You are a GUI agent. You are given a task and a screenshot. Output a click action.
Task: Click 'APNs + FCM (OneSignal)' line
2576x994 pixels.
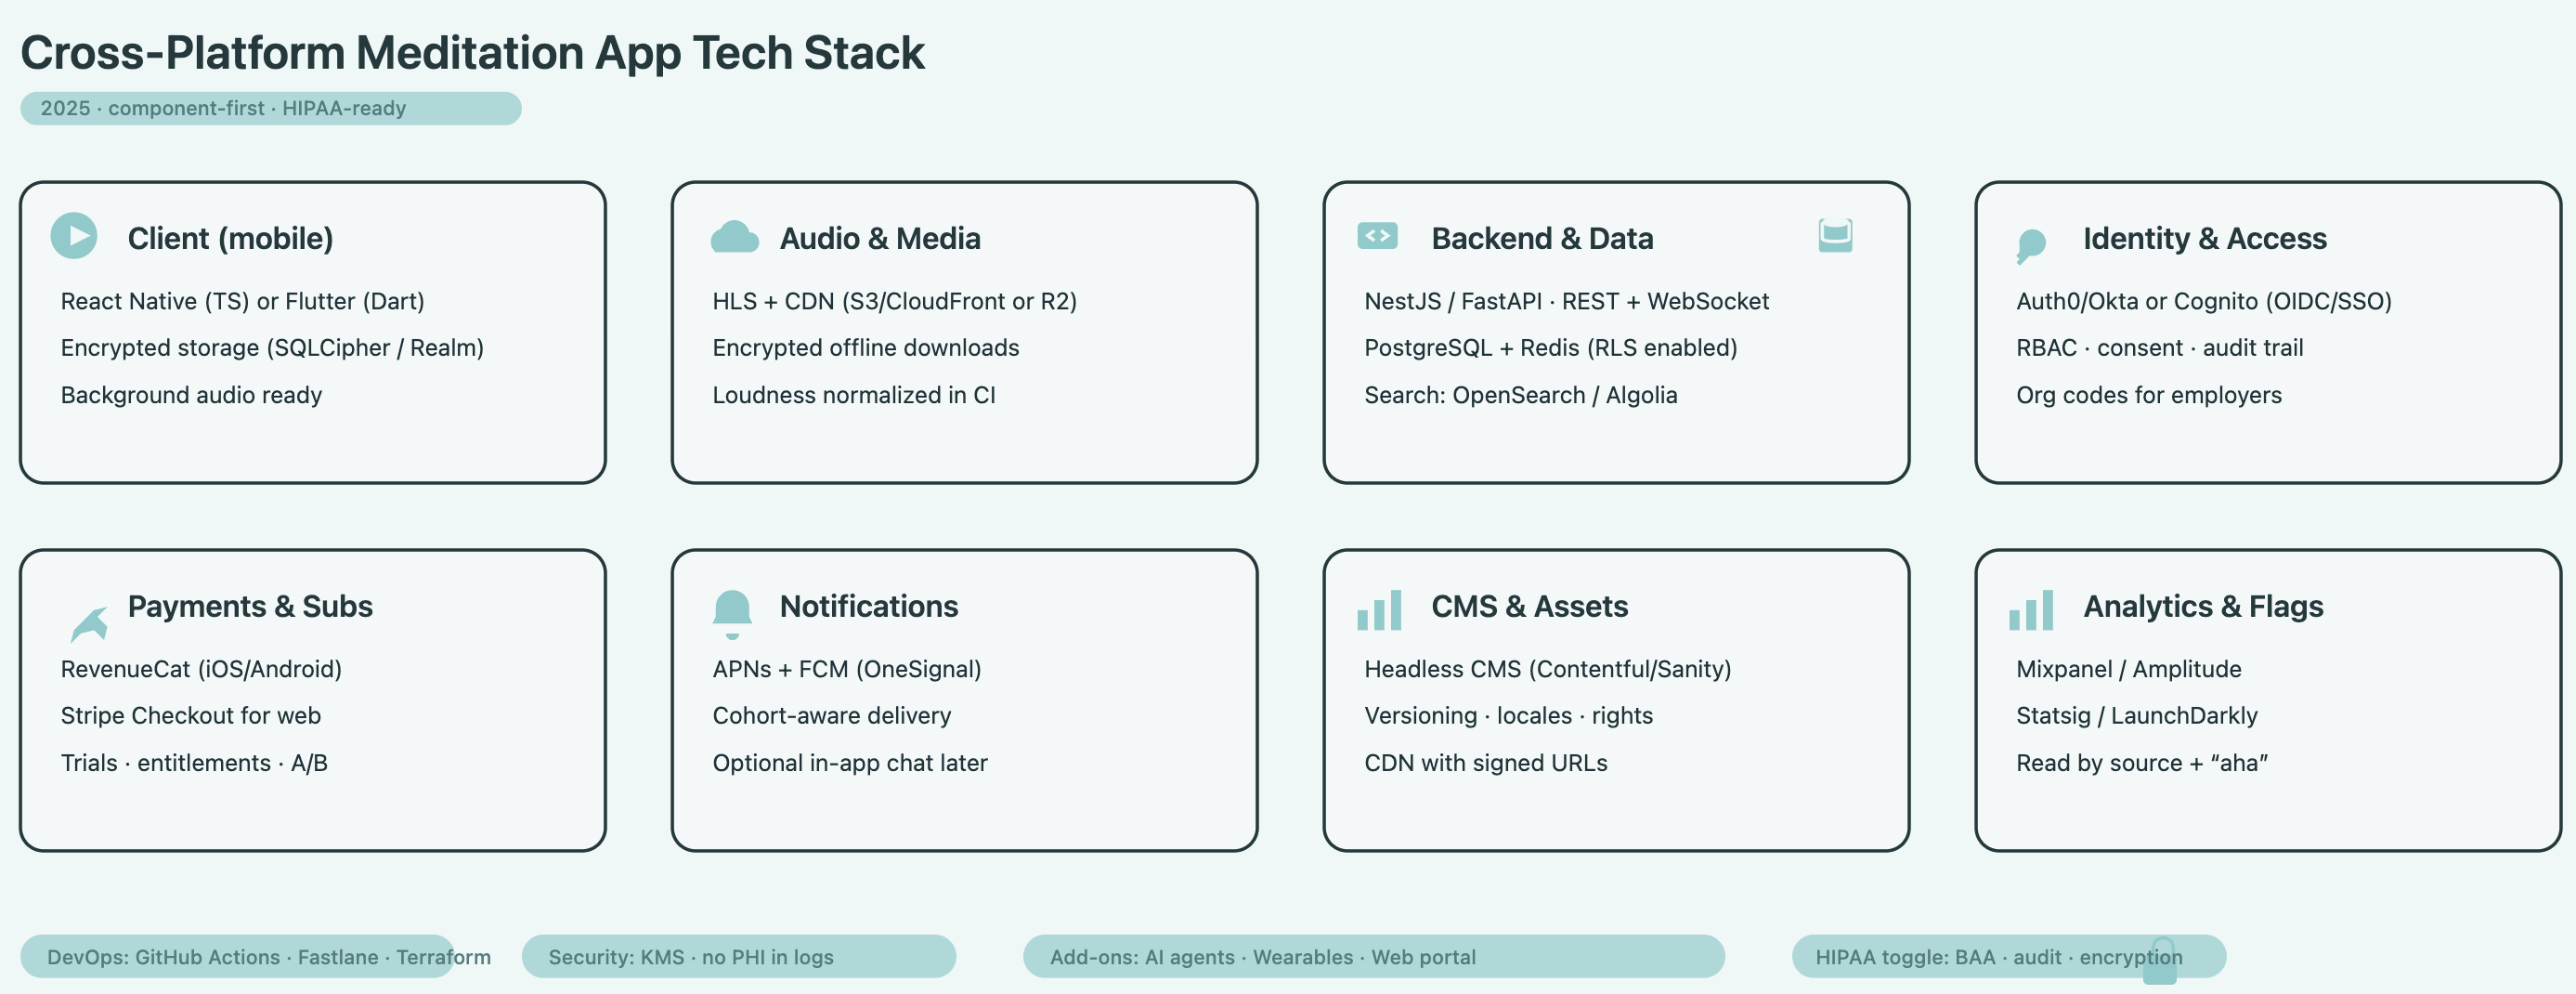[846, 669]
